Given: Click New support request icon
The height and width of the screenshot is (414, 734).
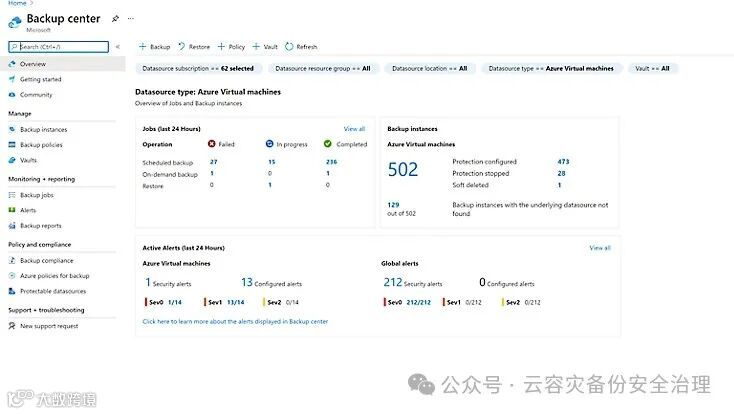Looking at the screenshot, I should point(12,326).
